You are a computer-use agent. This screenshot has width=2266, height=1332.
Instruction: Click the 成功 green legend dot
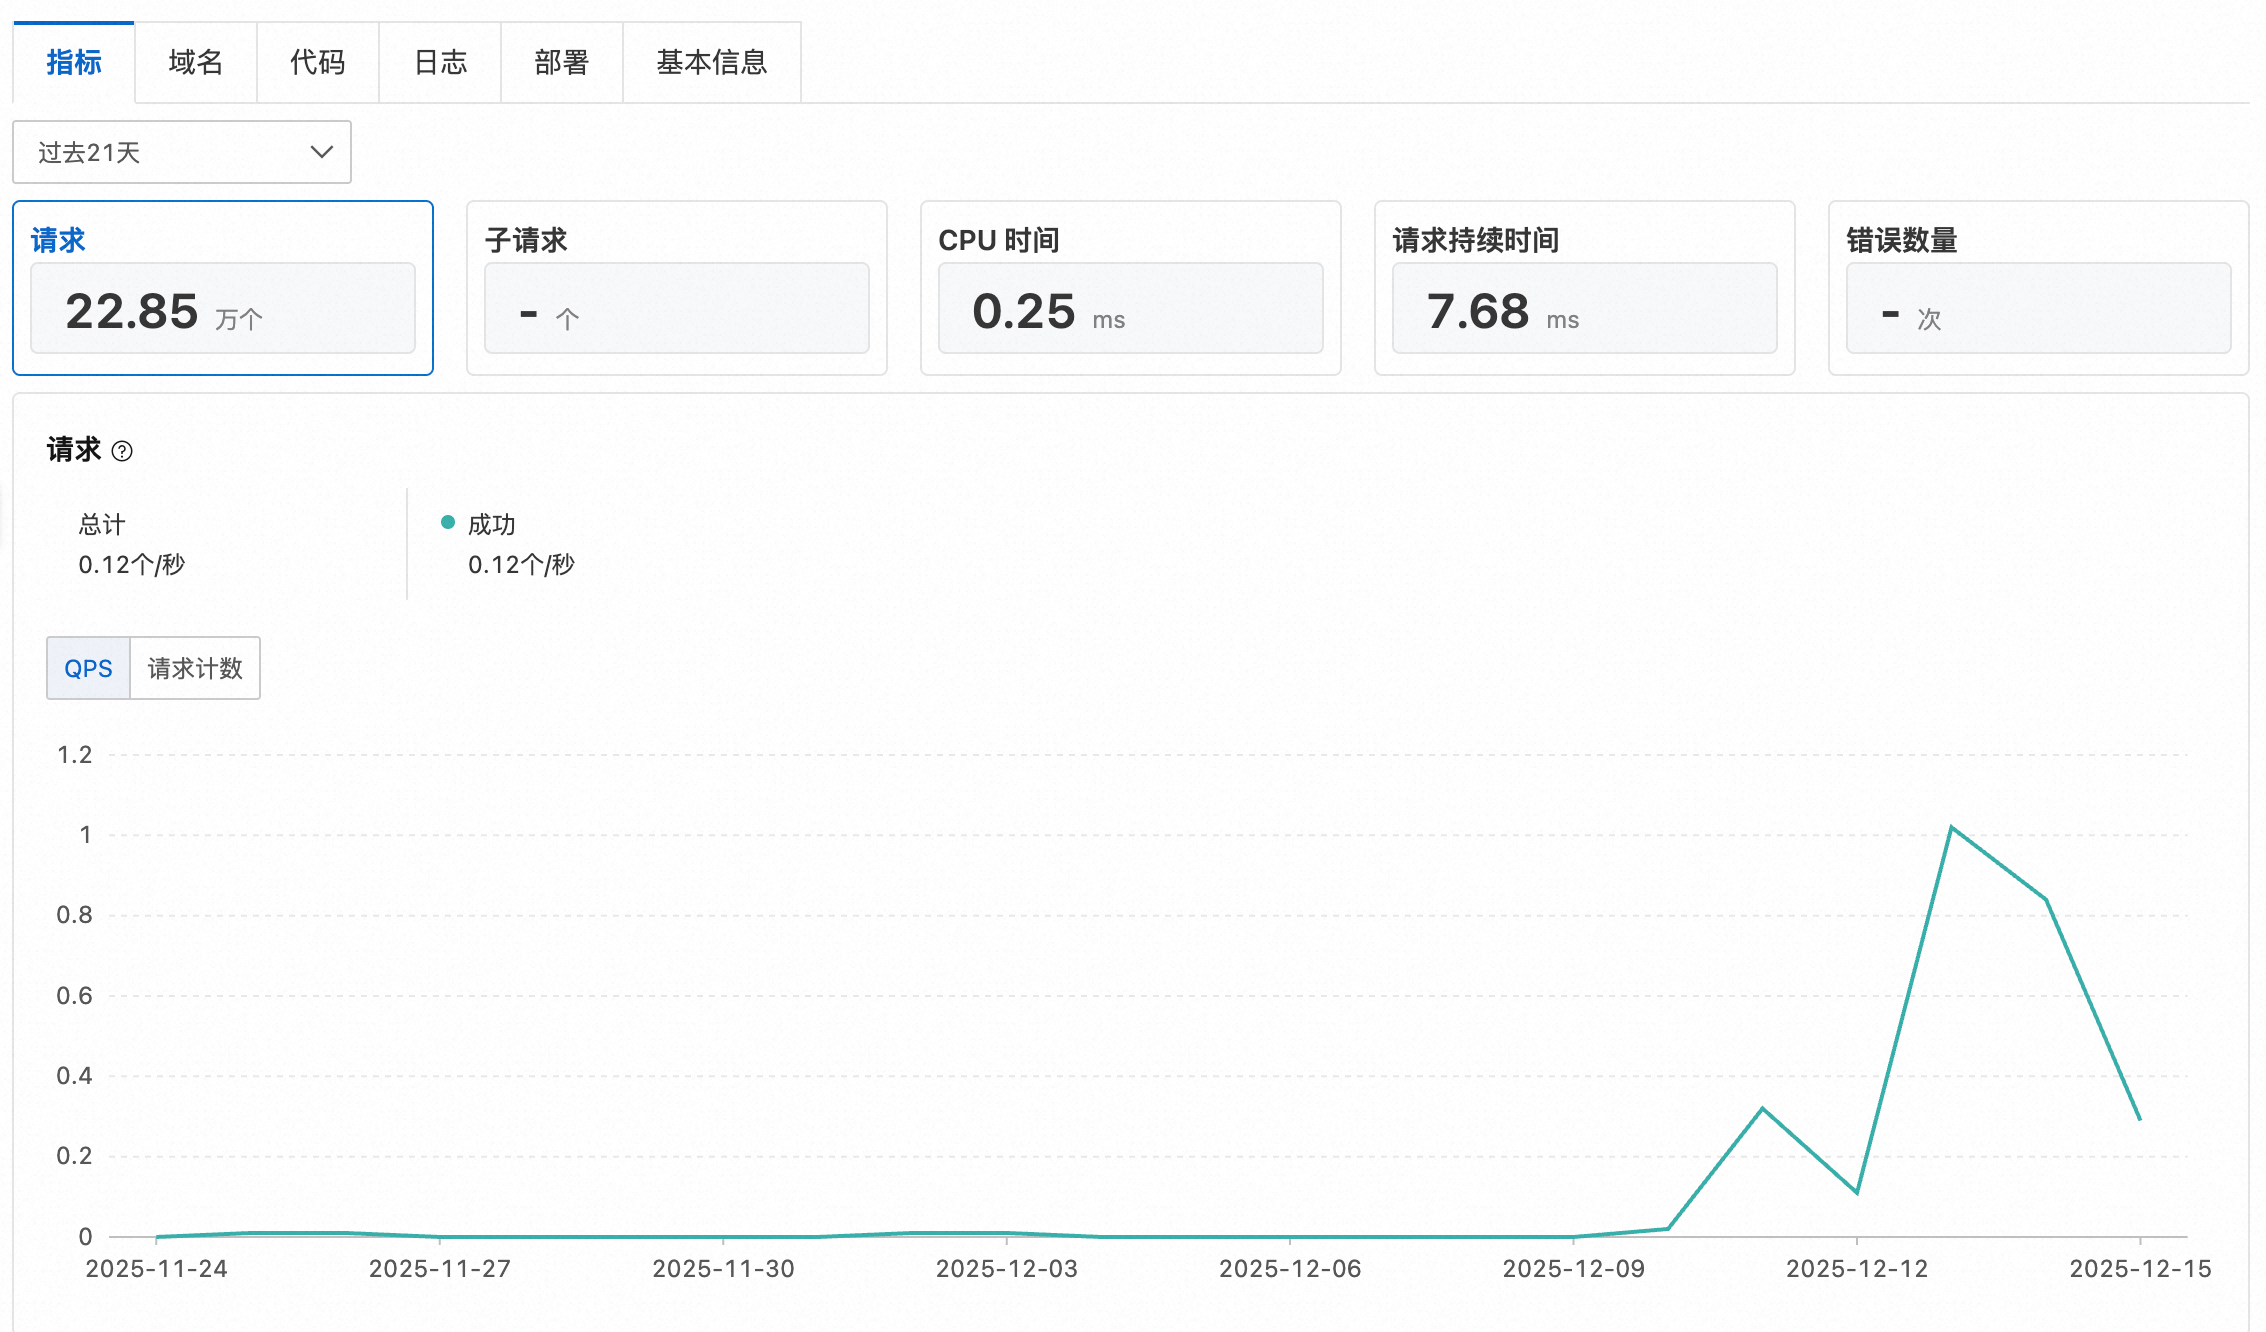[448, 522]
